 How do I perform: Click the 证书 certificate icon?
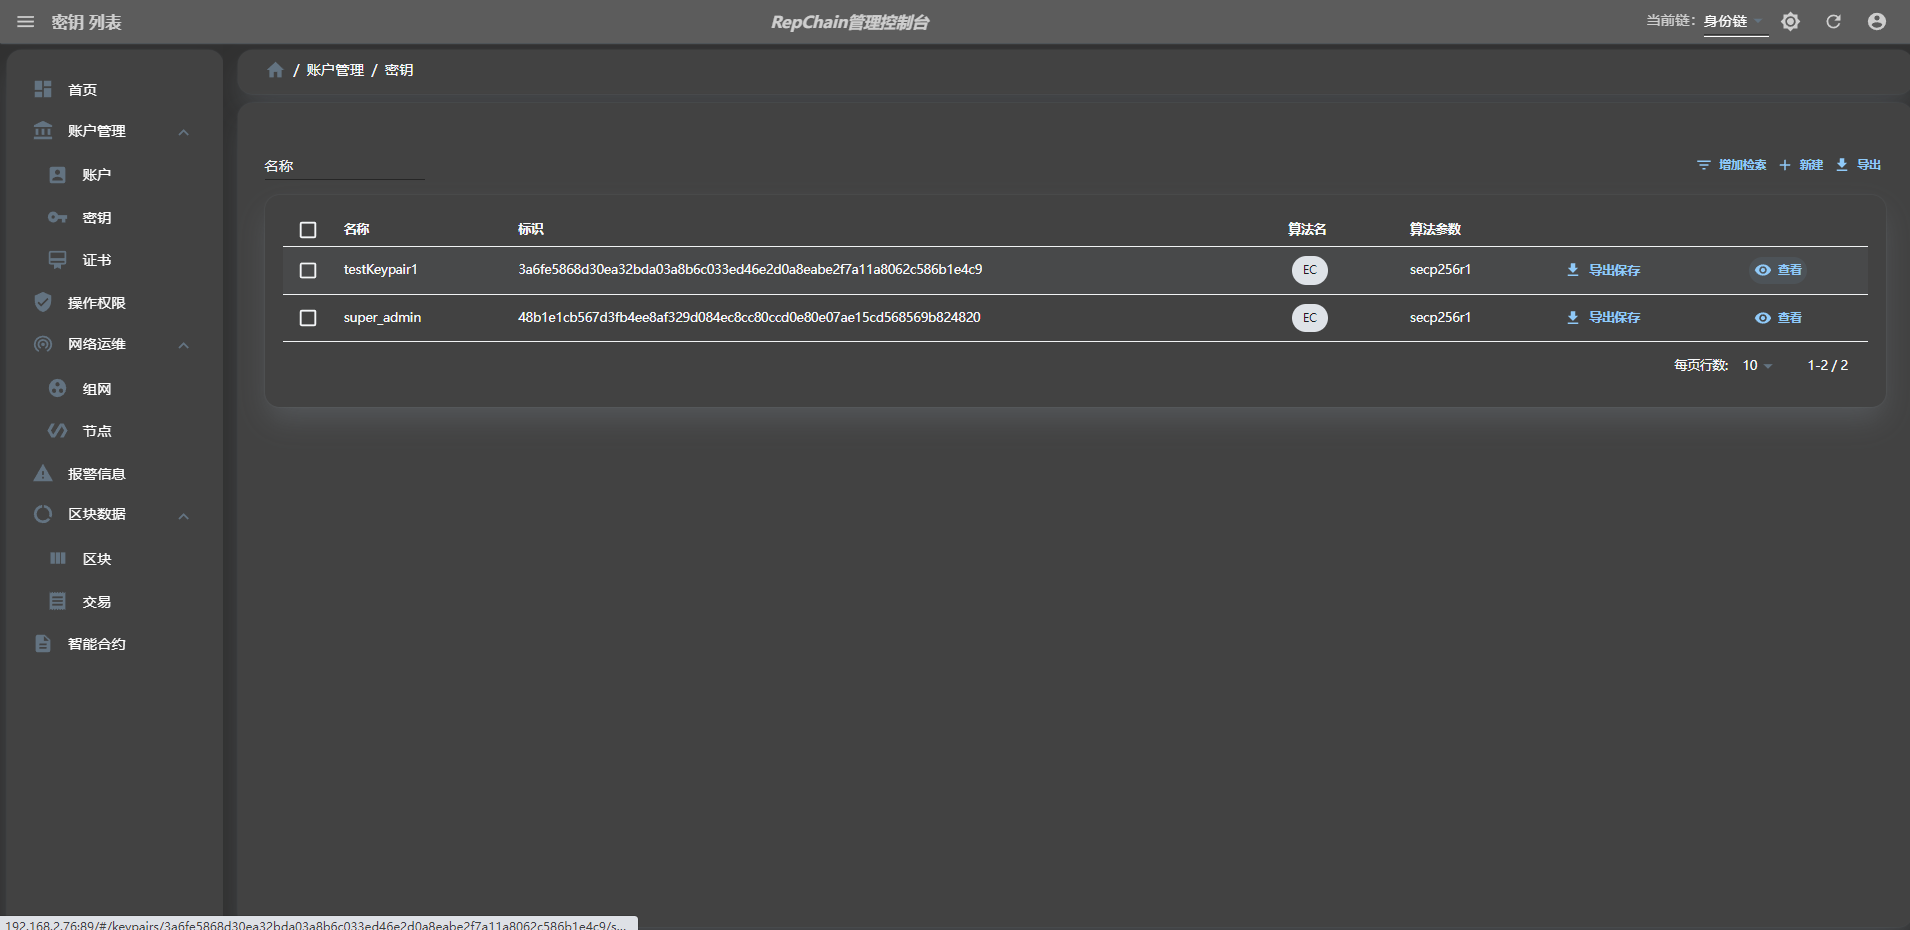(x=58, y=260)
